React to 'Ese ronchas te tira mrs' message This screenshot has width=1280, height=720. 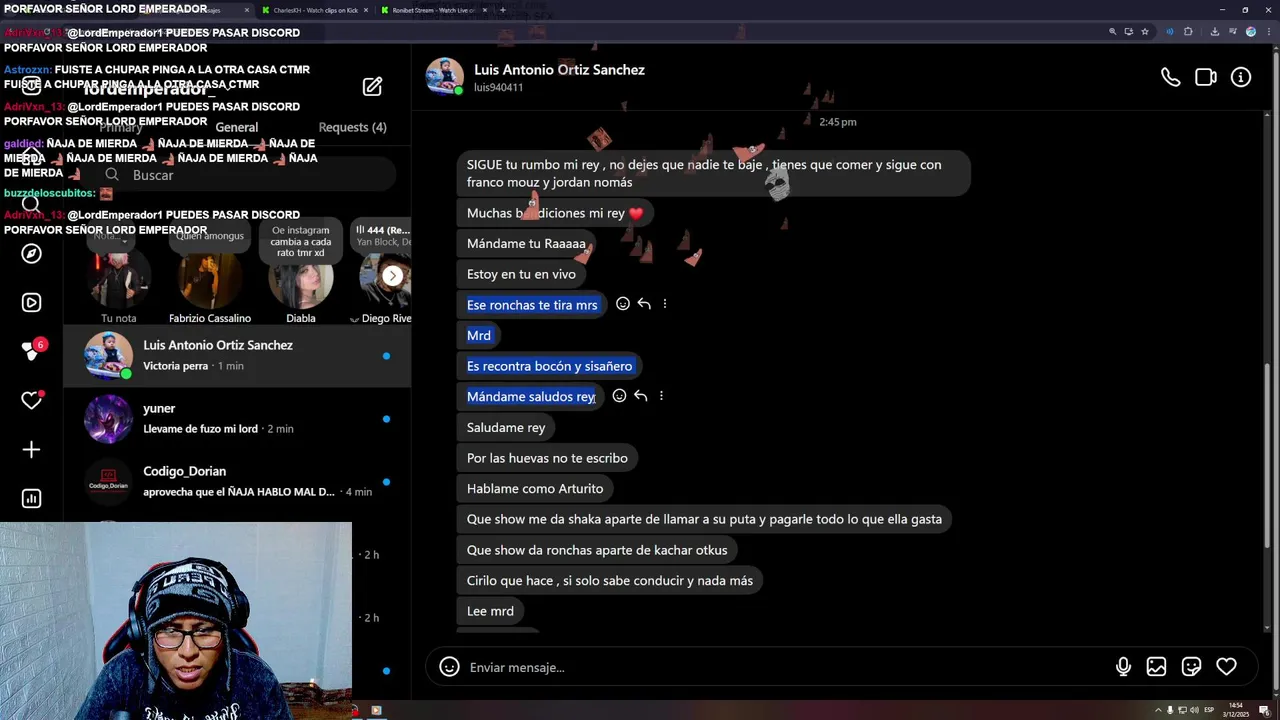pyautogui.click(x=622, y=304)
